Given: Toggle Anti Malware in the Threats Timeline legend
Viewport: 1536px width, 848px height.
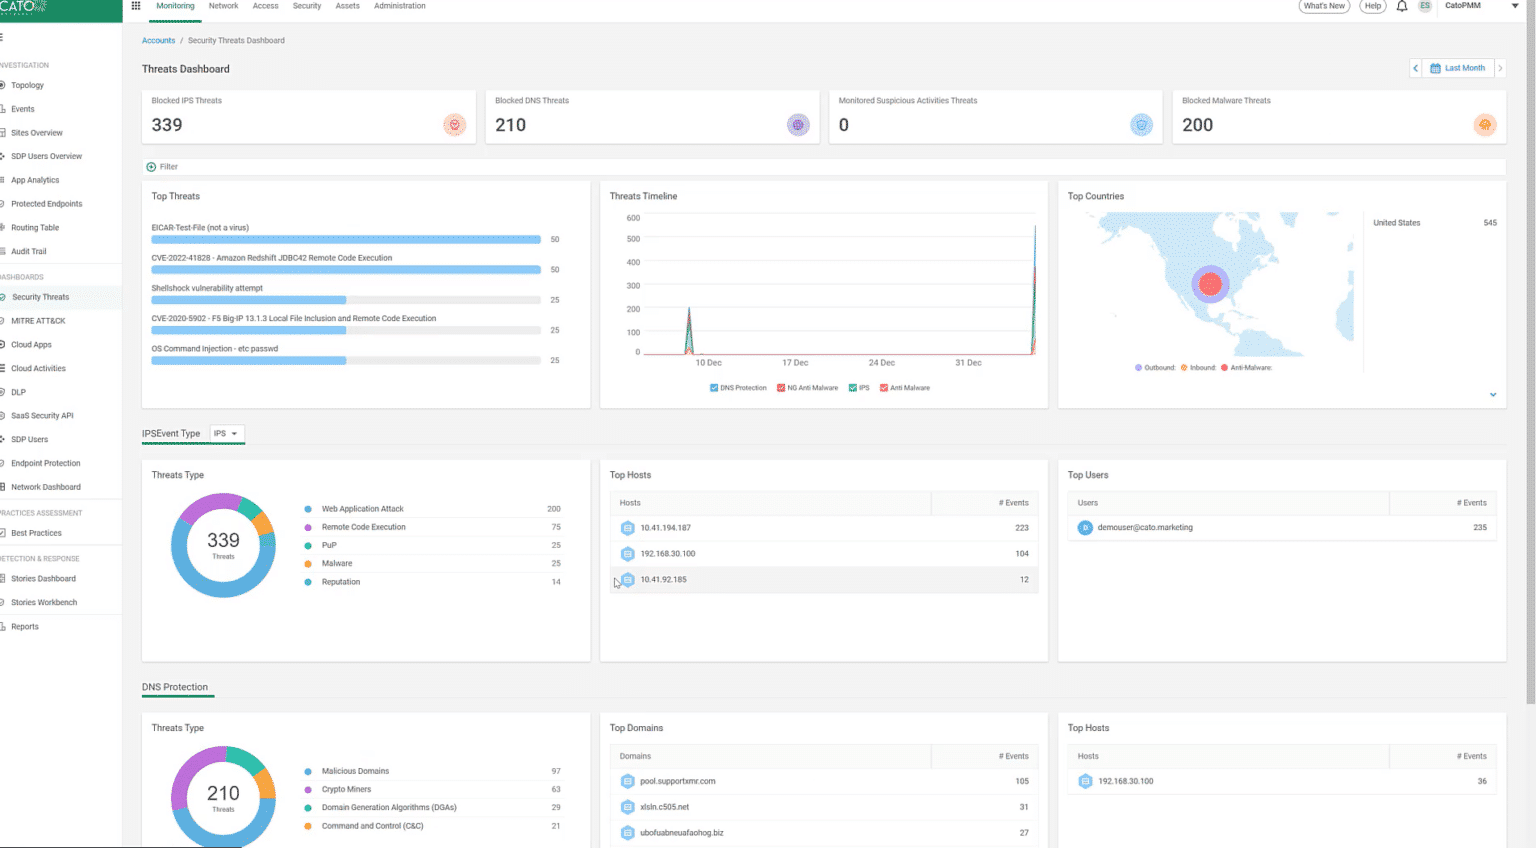Looking at the screenshot, I should click(882, 388).
